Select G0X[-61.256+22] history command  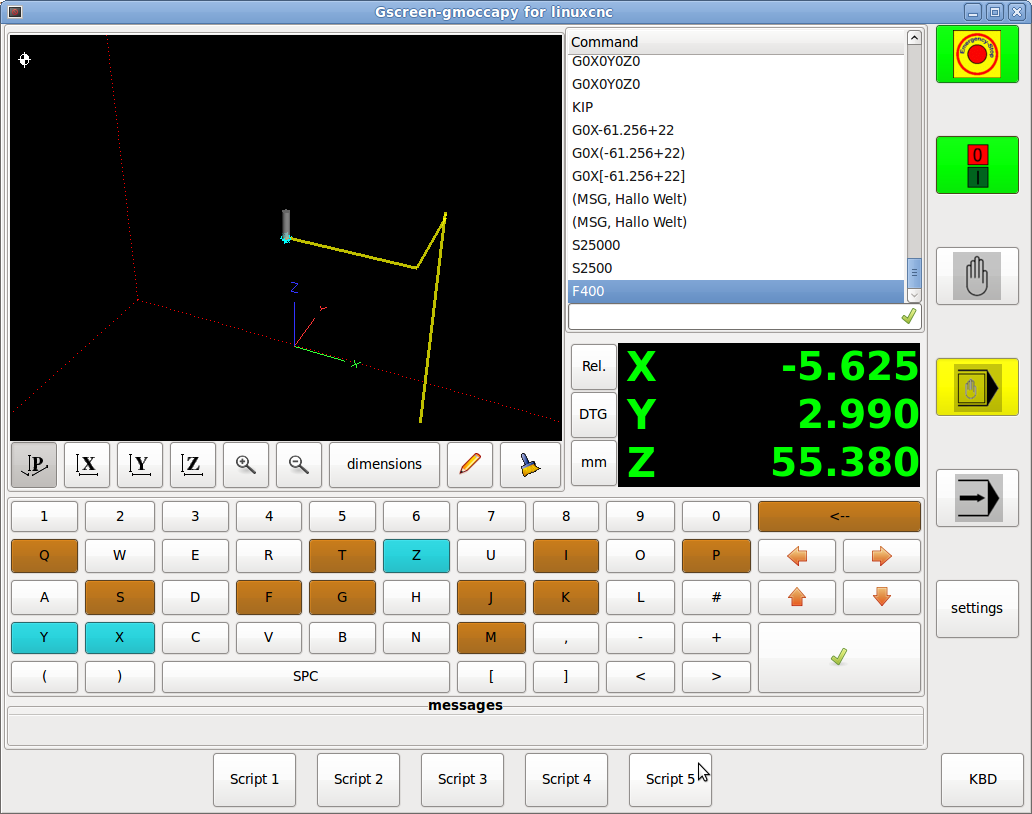click(x=736, y=176)
